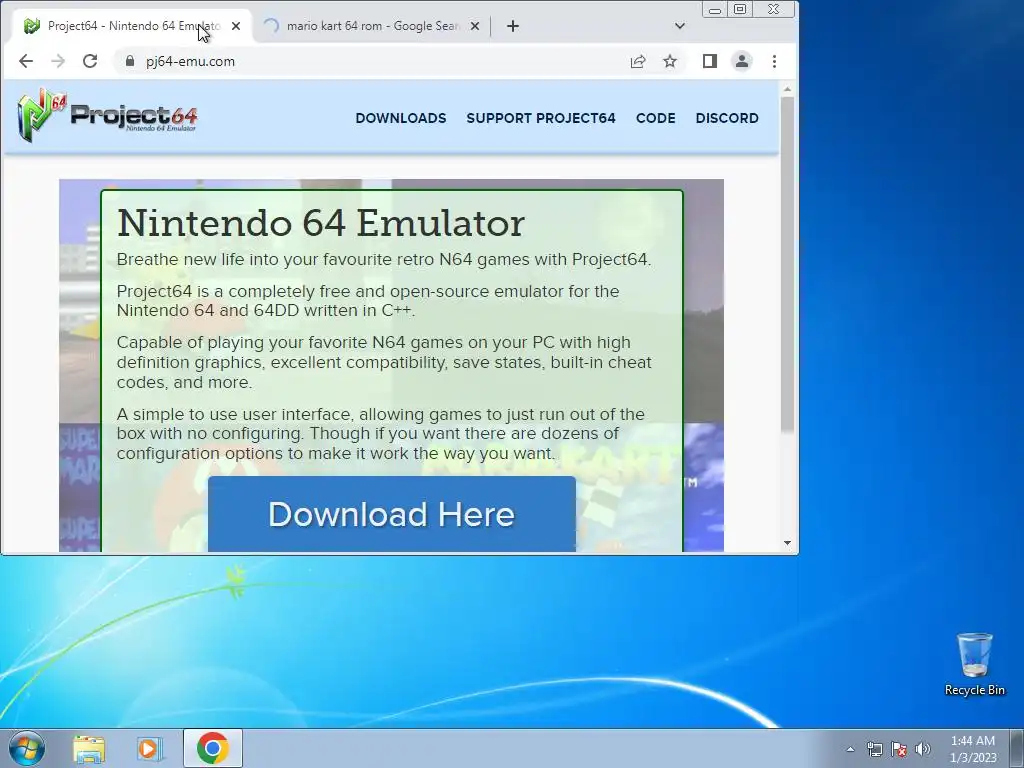The image size is (1024, 768).
Task: Close the mario kart 64 rom tab
Action: 475,26
